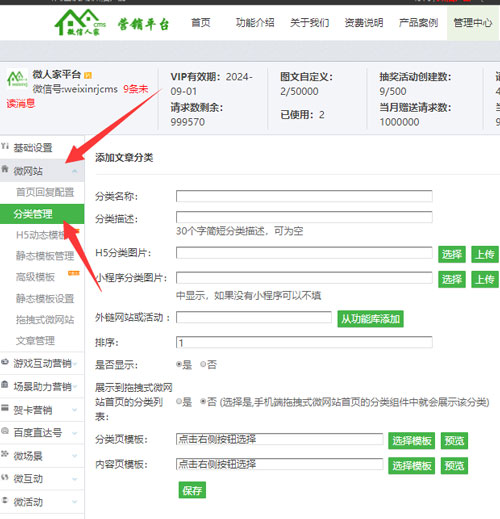The image size is (500, 519).
Task: Expand the 贺卡营销 menu section
Action: tap(75, 410)
